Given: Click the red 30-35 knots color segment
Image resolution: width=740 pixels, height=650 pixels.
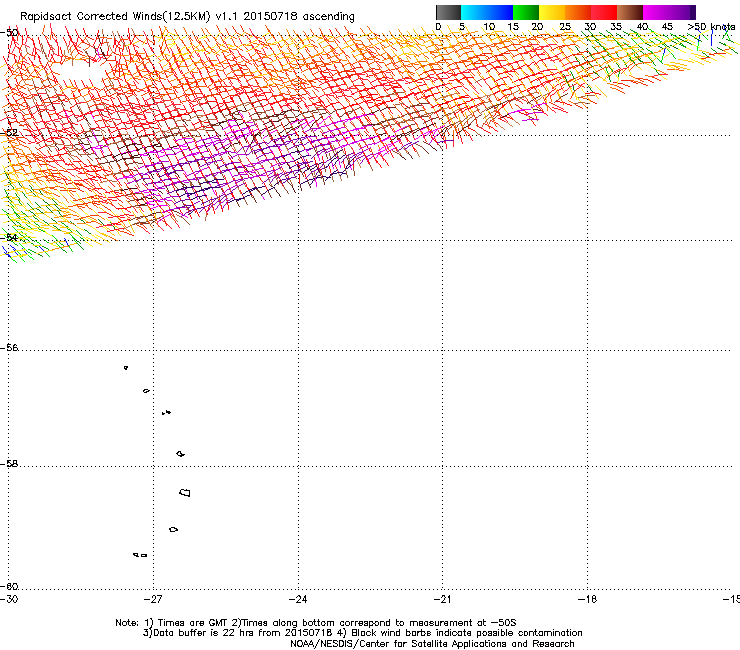Looking at the screenshot, I should 604,12.
